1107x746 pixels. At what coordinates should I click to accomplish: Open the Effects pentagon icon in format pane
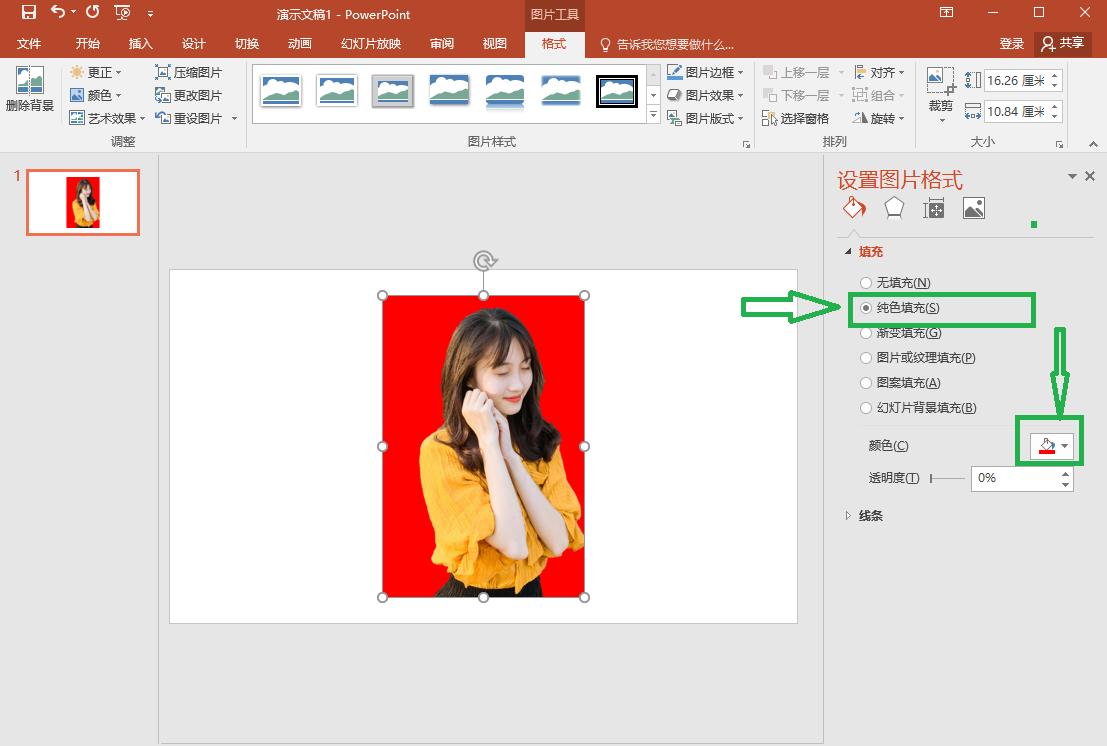pyautogui.click(x=893, y=207)
